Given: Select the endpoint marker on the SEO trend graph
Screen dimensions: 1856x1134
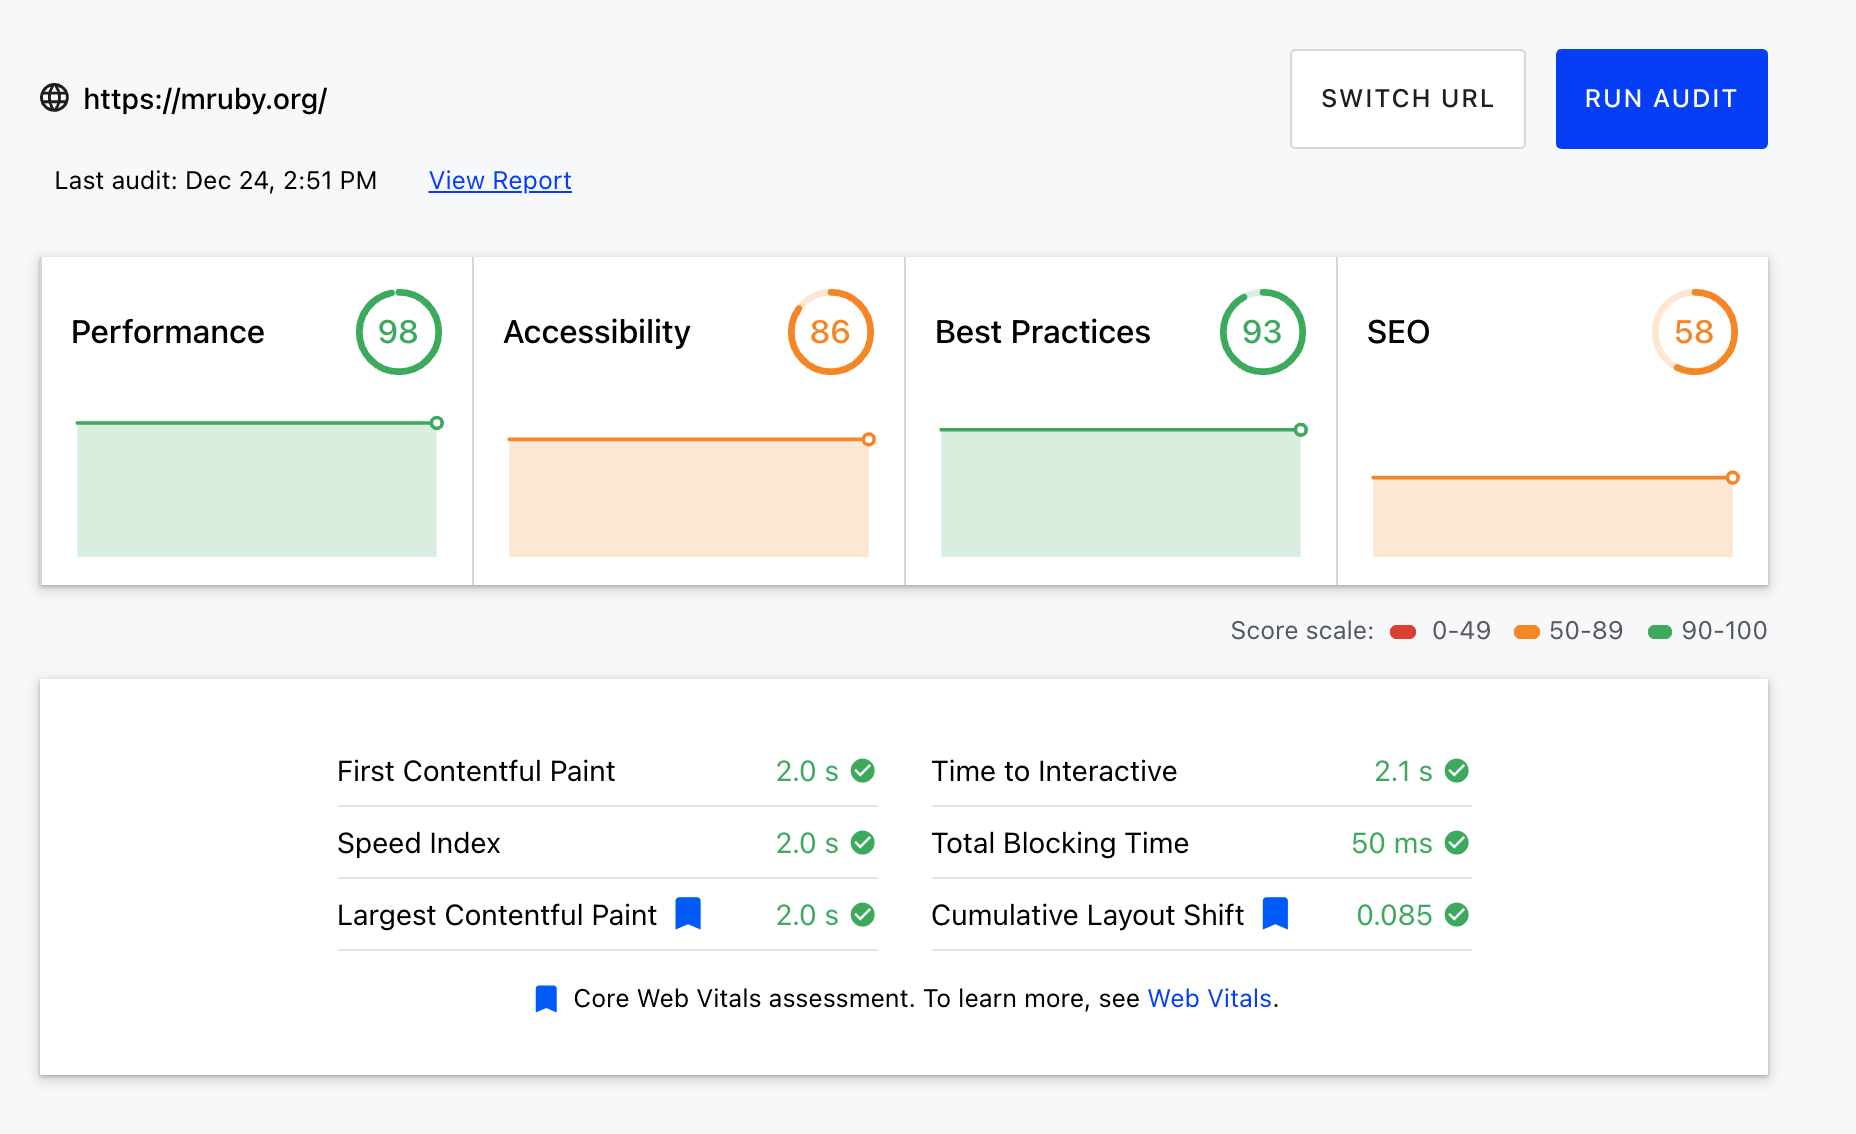Looking at the screenshot, I should pyautogui.click(x=1733, y=478).
